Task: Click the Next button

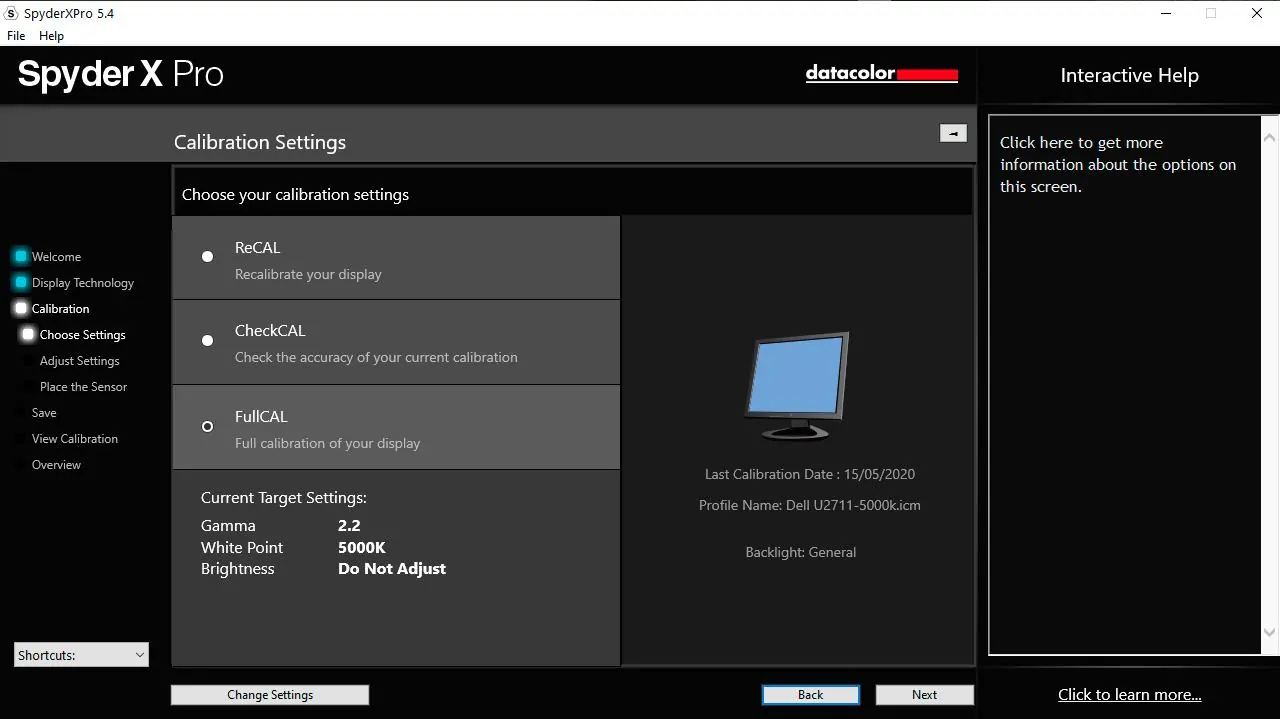Action: point(925,695)
